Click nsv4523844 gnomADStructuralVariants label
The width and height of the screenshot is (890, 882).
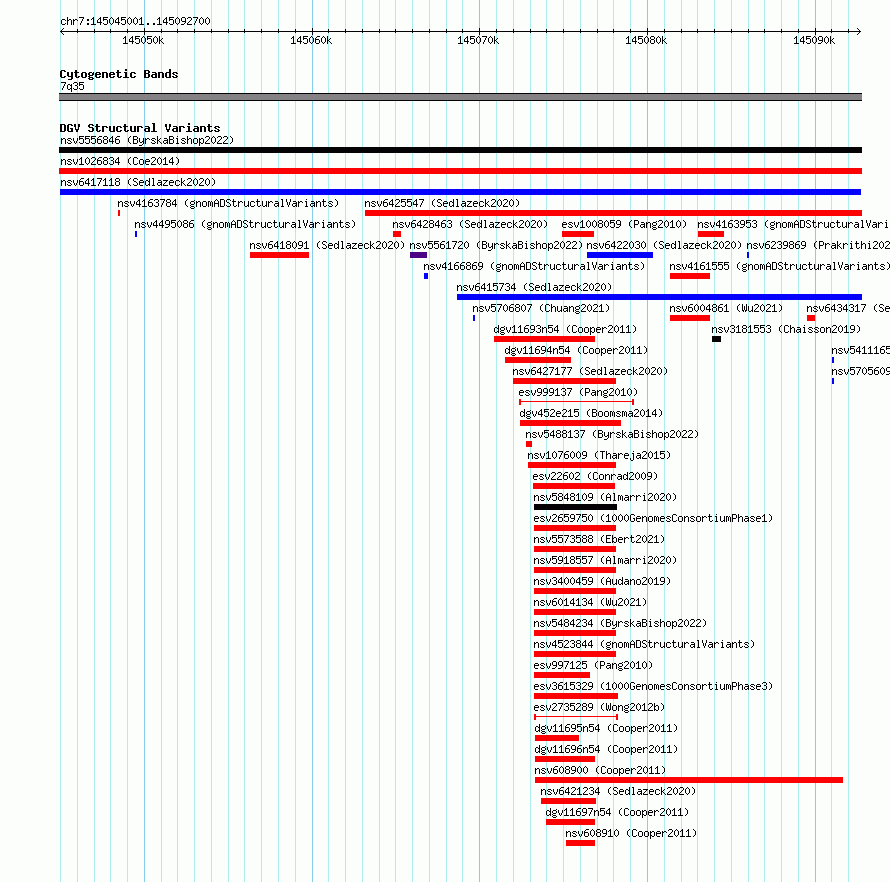pos(644,644)
